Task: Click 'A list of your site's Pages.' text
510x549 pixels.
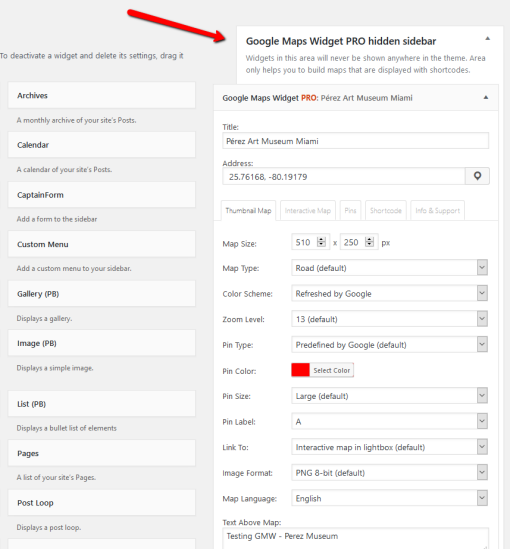Action: [56, 477]
